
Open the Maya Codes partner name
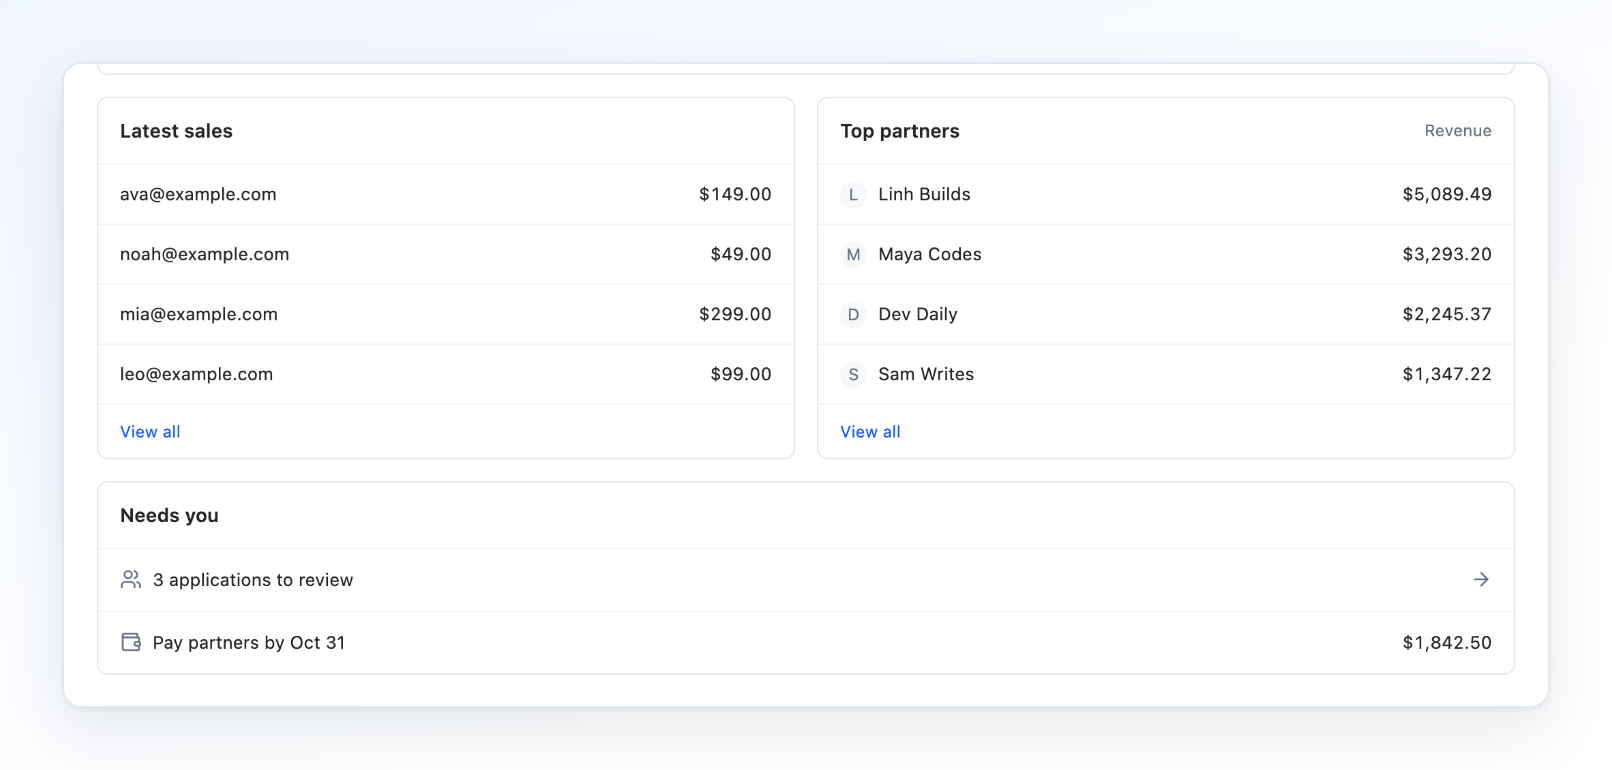[930, 254]
